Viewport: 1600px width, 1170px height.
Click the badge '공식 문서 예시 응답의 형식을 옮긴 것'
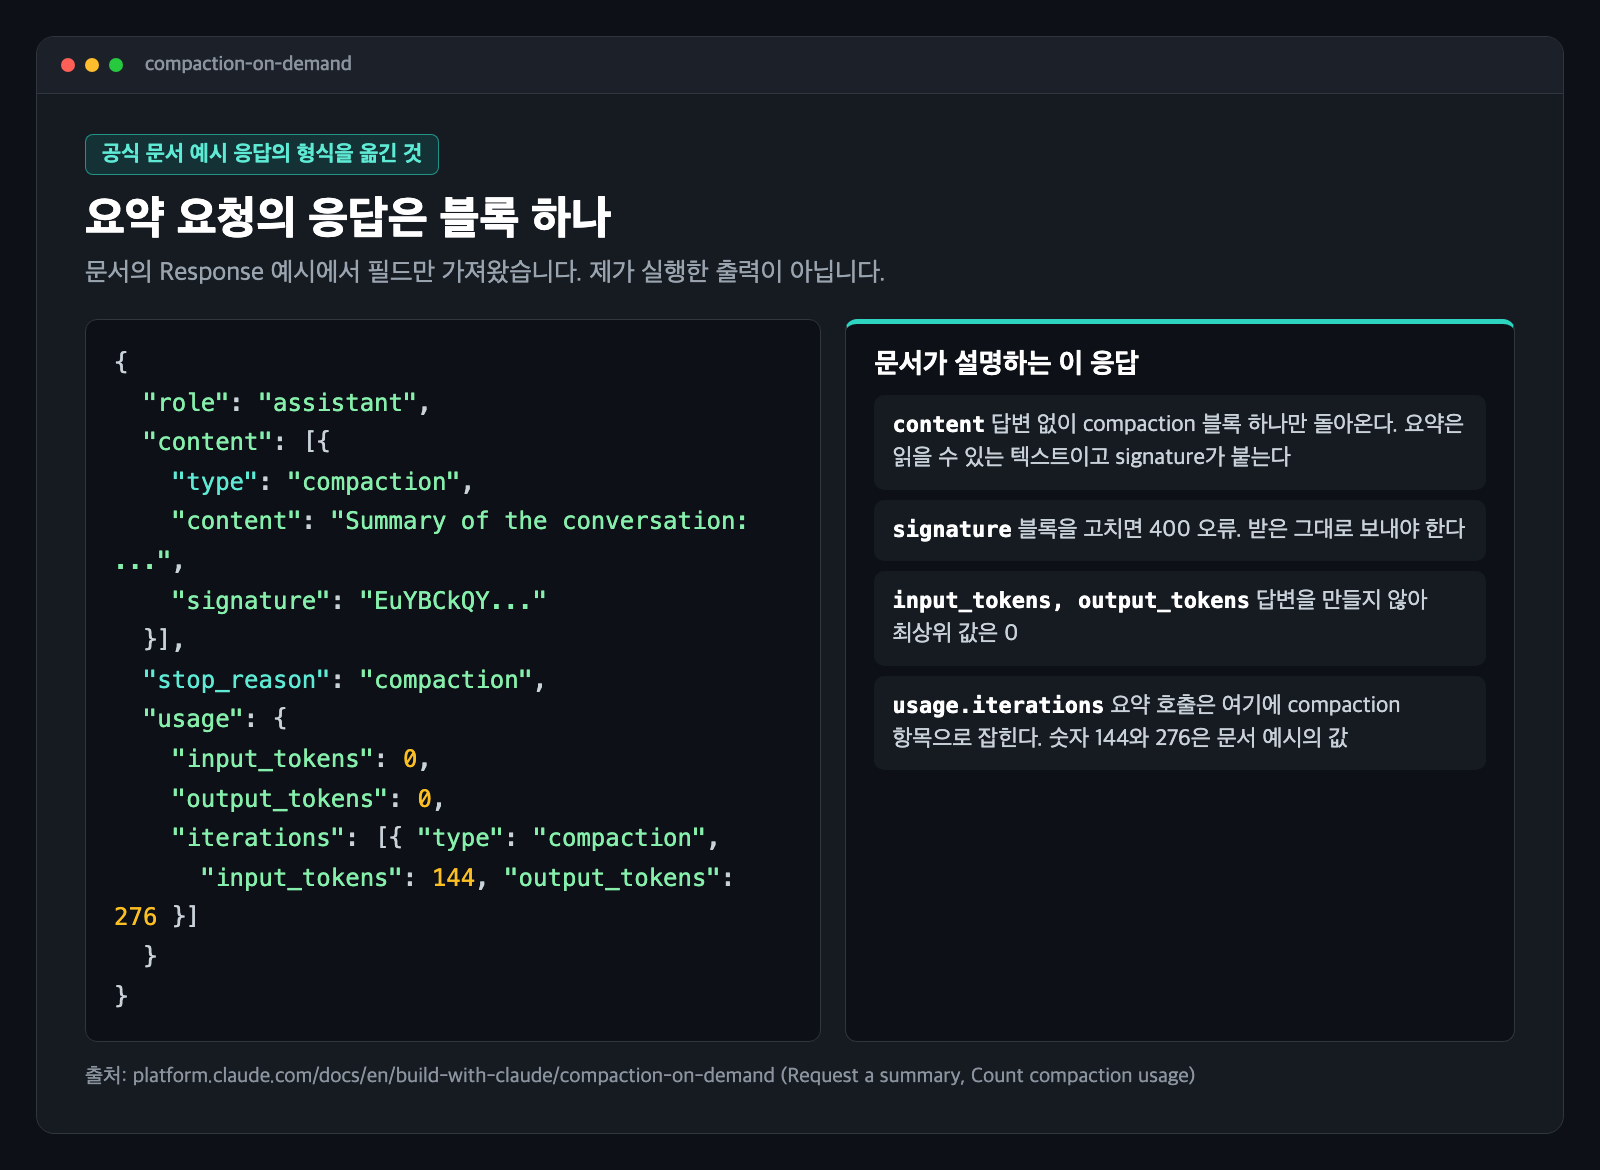pyautogui.click(x=262, y=154)
